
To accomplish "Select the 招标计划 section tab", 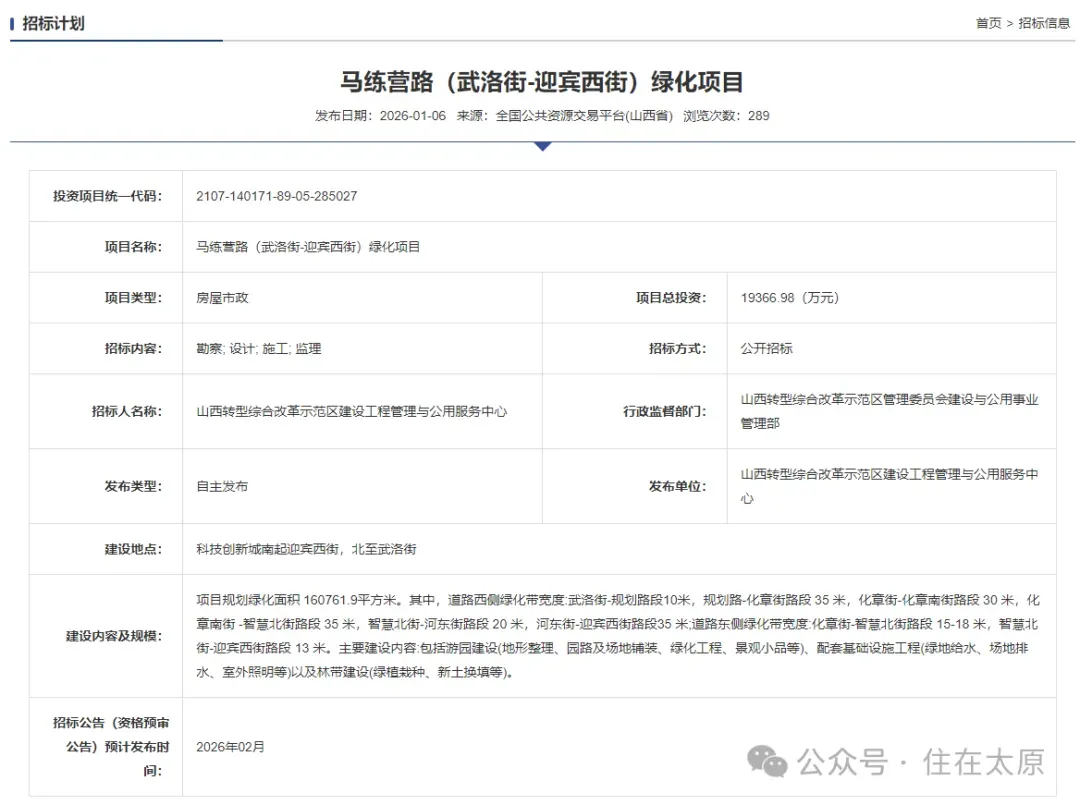I will [x=53, y=23].
